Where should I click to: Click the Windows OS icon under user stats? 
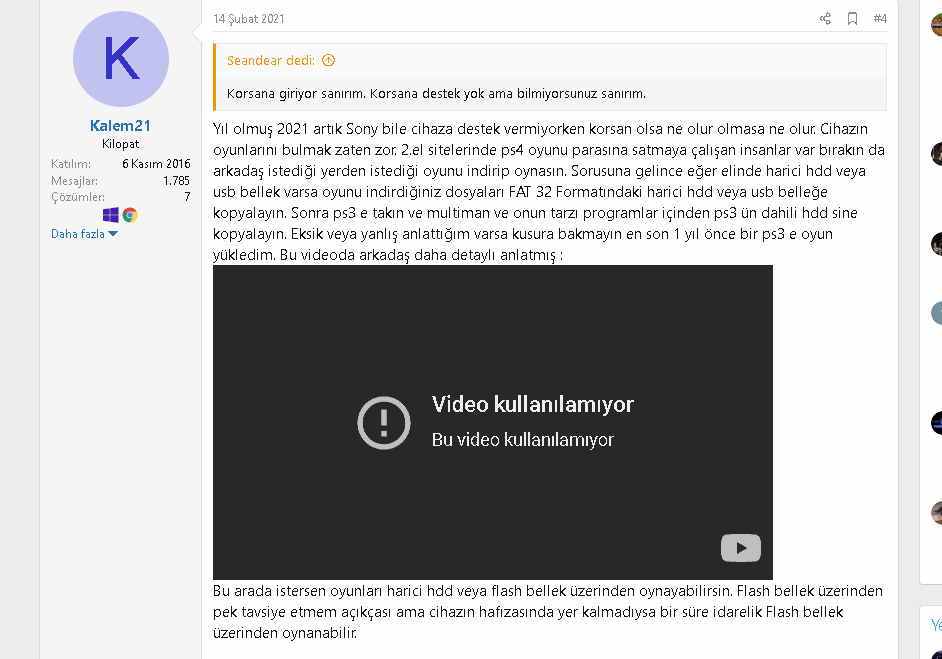[x=111, y=215]
